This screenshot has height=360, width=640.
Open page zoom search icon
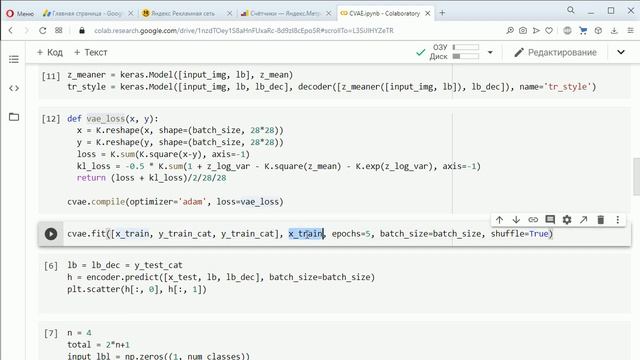click(510, 30)
